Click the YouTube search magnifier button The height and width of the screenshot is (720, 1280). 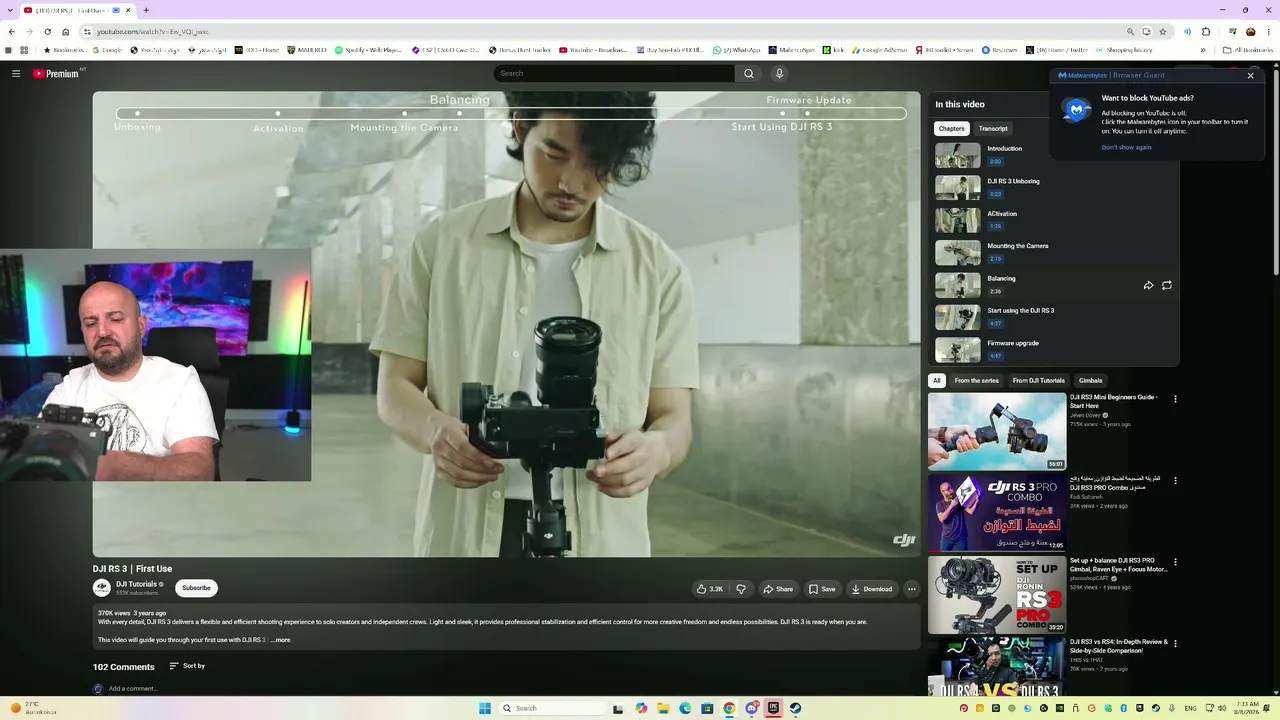[749, 73]
